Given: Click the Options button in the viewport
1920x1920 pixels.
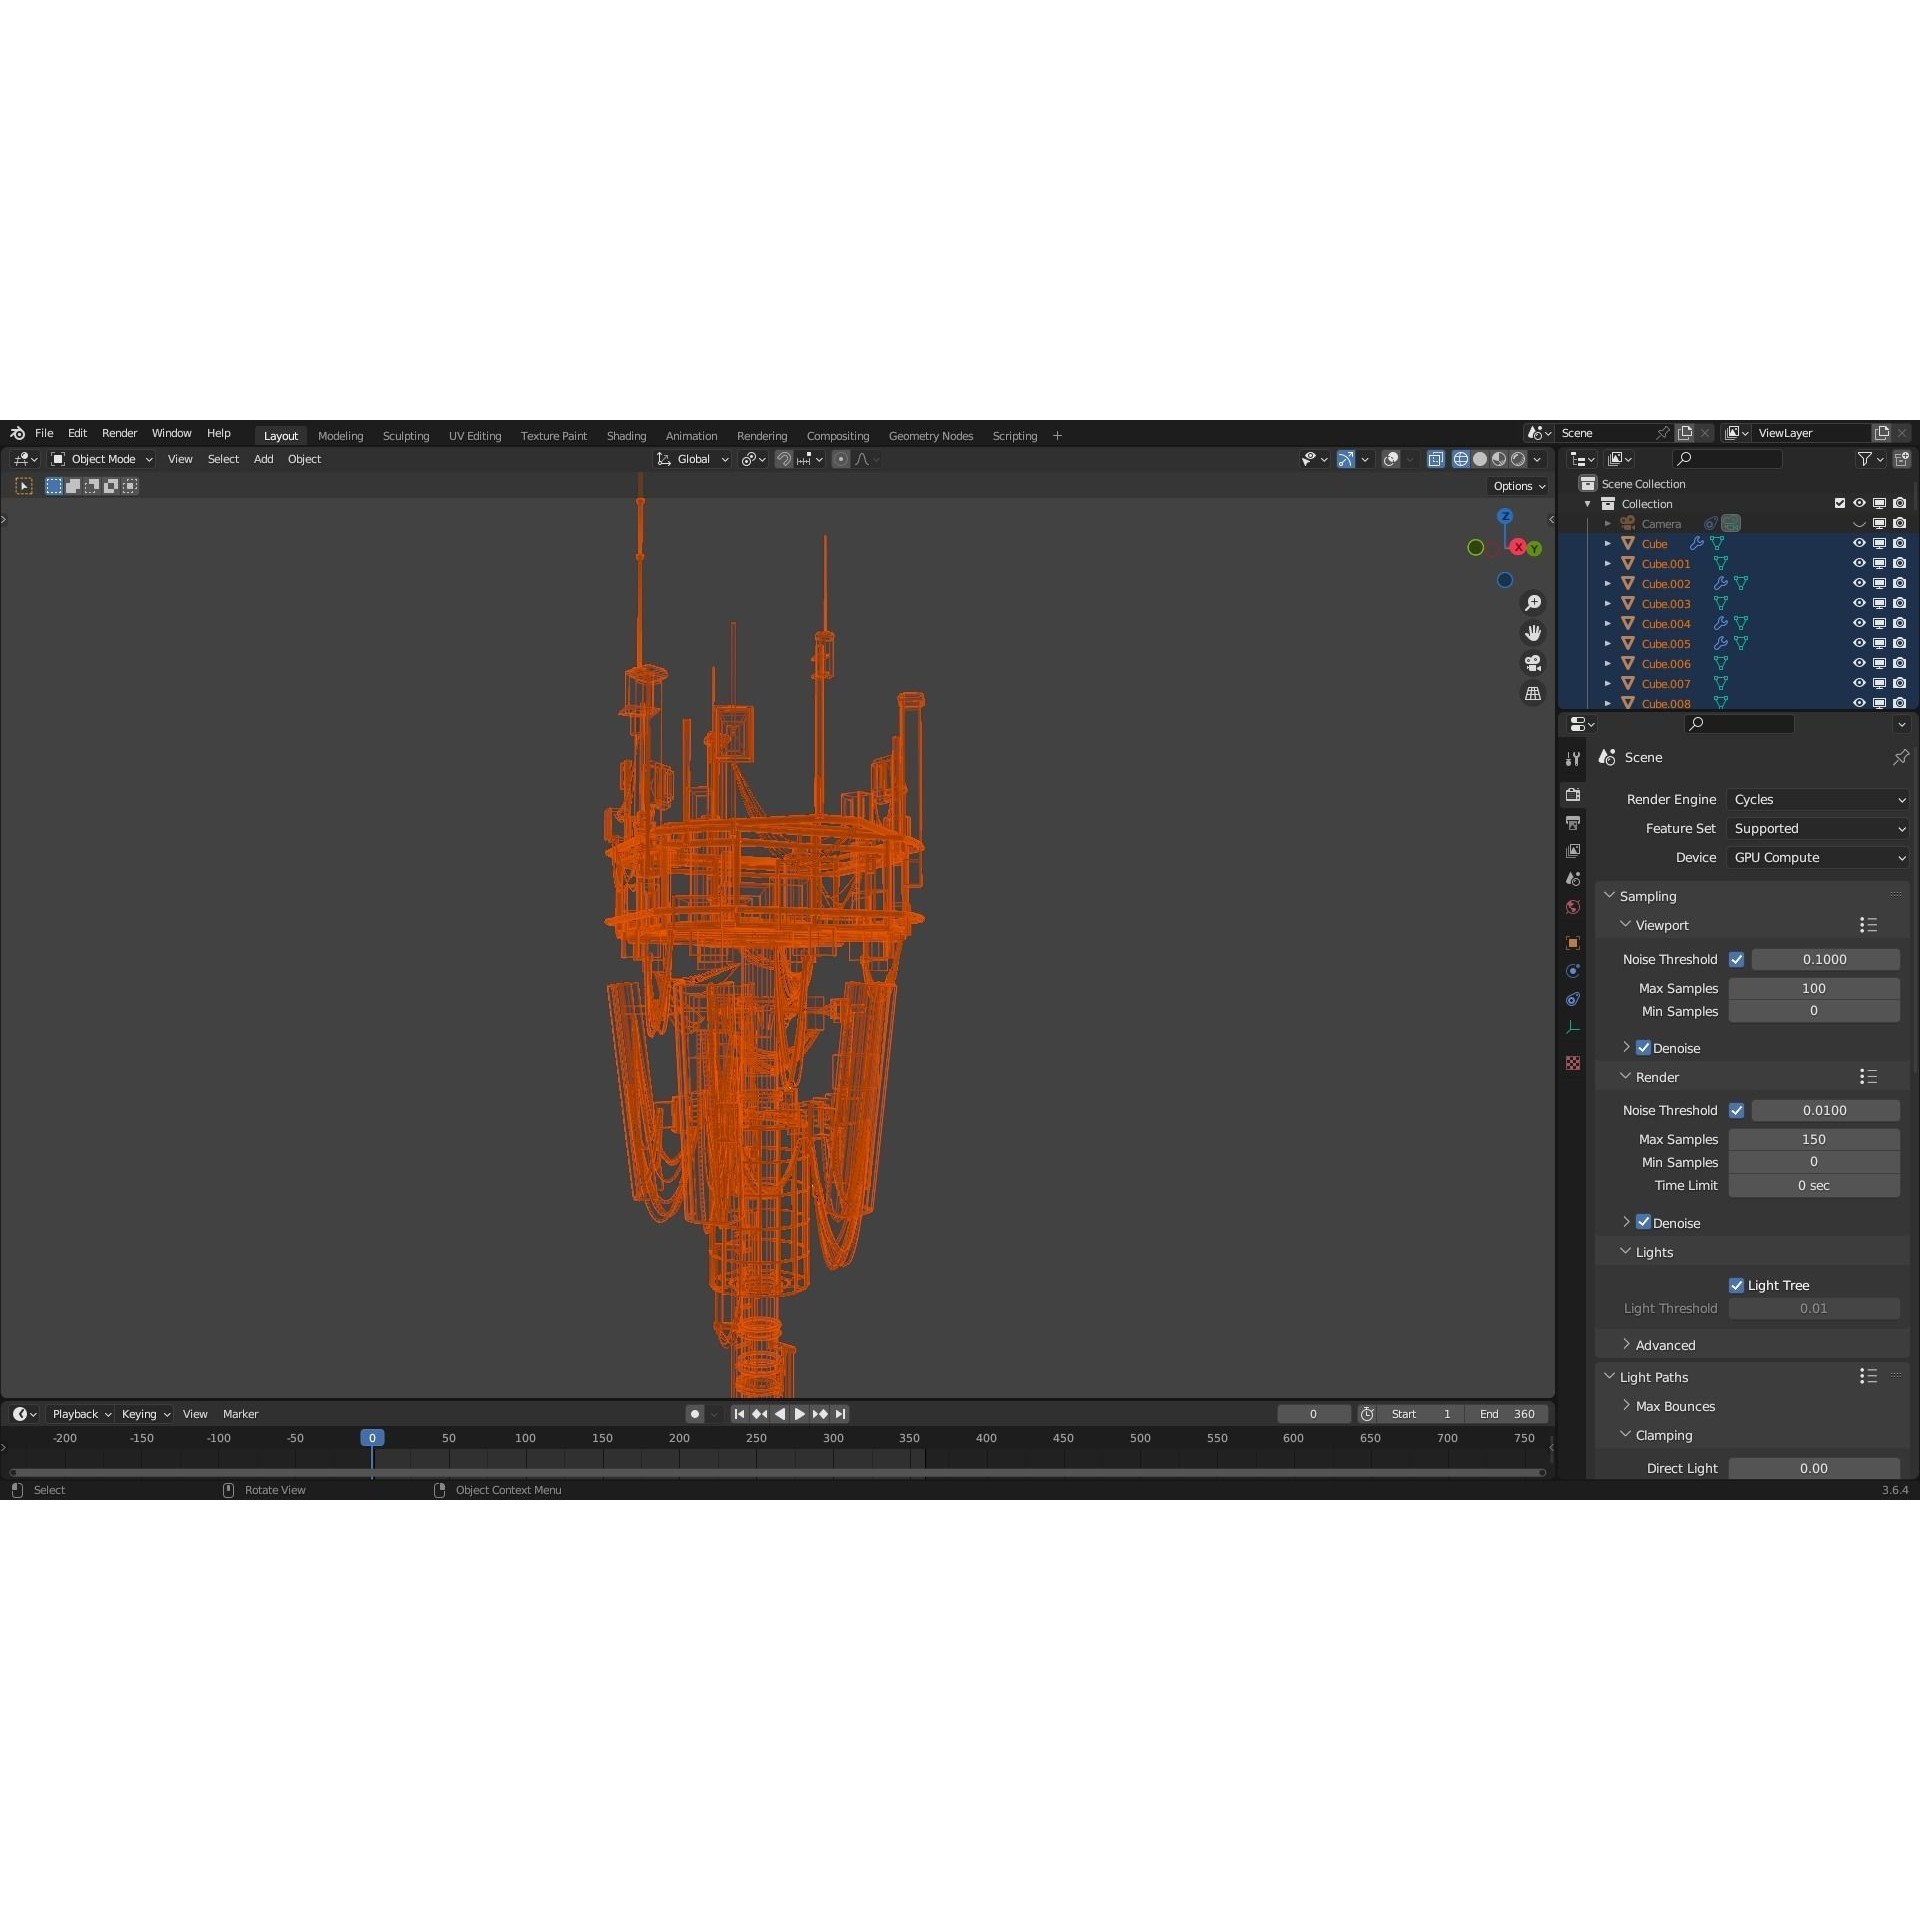Looking at the screenshot, I should tap(1516, 485).
